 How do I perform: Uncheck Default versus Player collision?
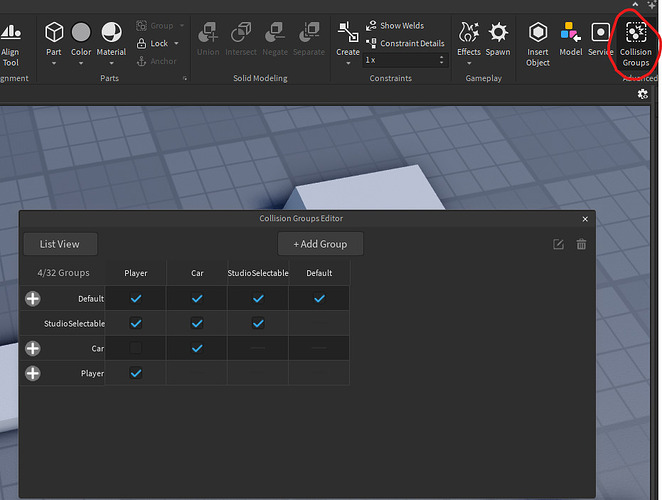[x=136, y=299]
